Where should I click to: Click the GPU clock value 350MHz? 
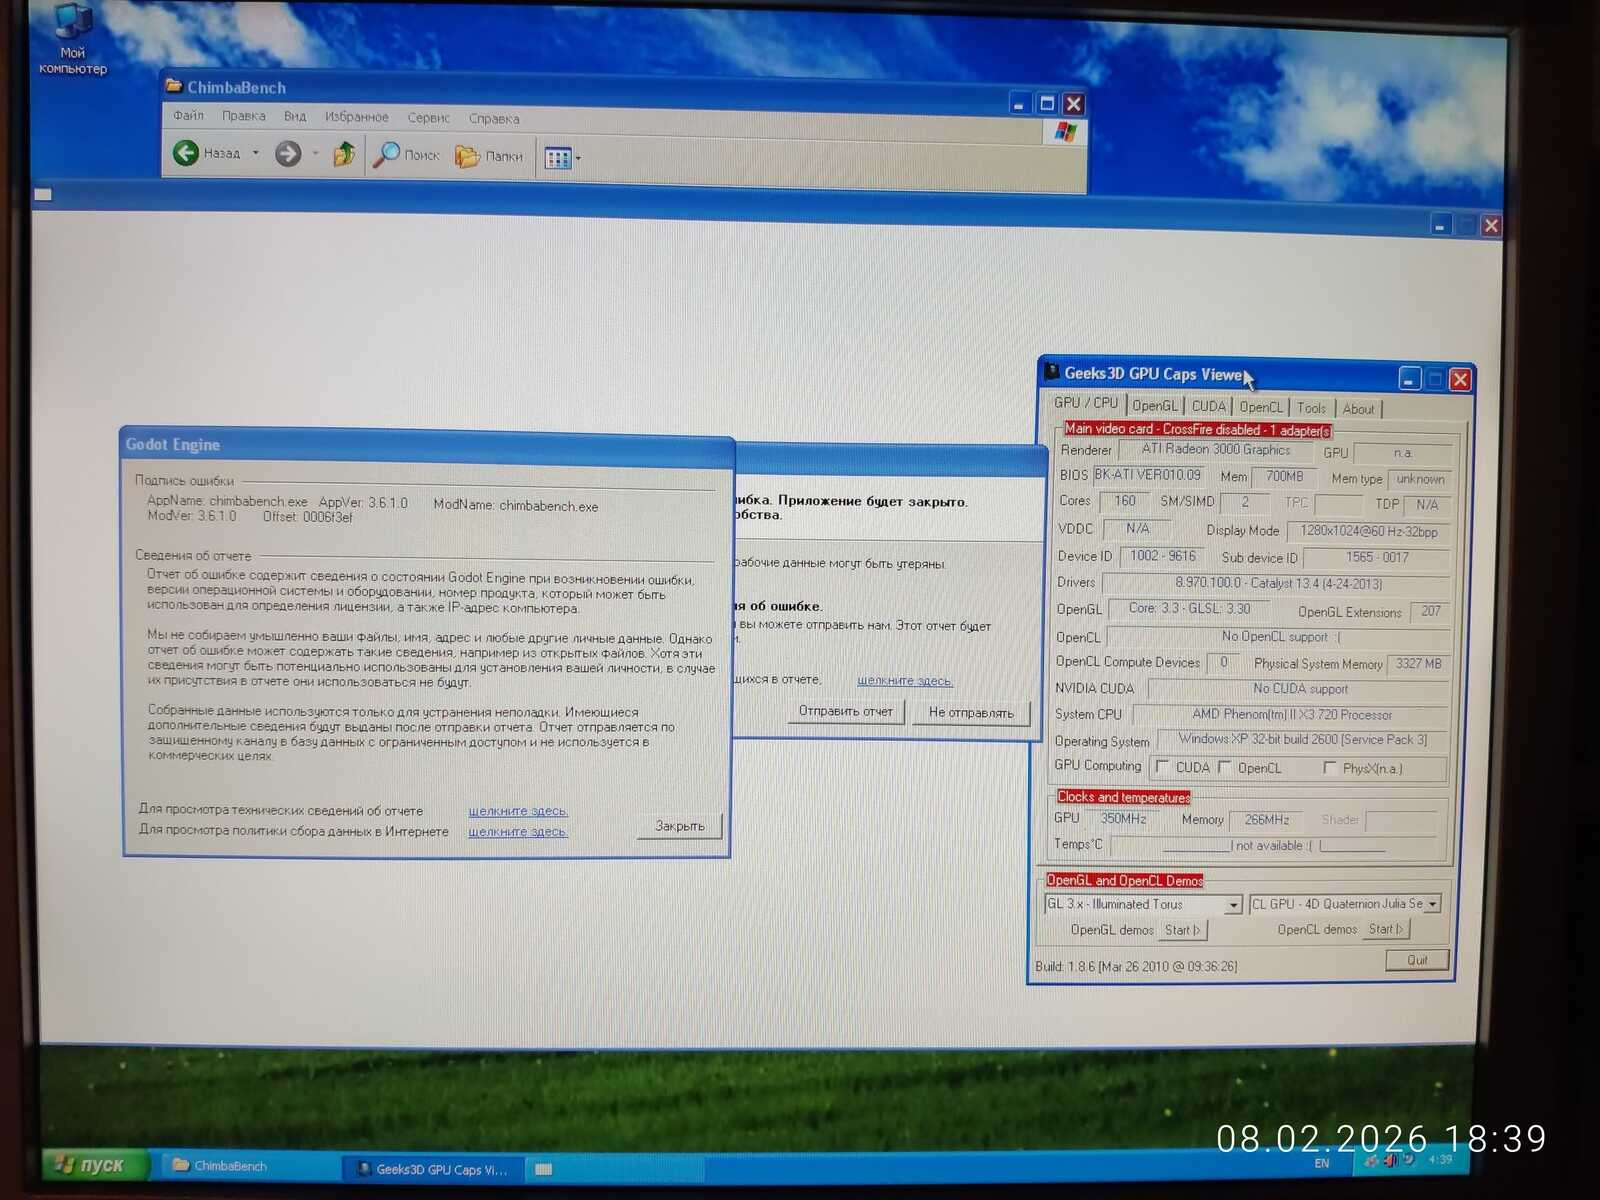pyautogui.click(x=1123, y=819)
